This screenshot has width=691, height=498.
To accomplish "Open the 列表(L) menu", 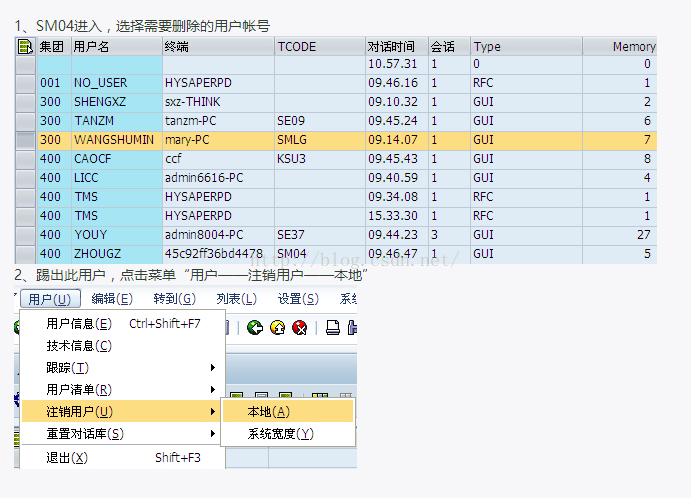I will [236, 299].
